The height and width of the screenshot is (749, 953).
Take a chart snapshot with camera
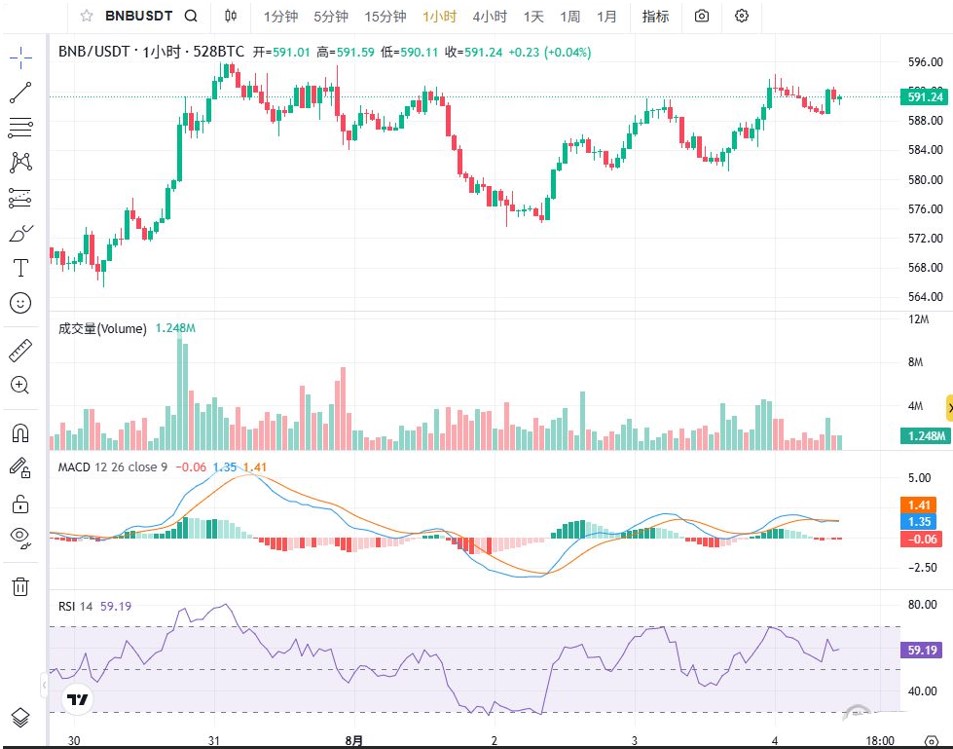pos(701,16)
